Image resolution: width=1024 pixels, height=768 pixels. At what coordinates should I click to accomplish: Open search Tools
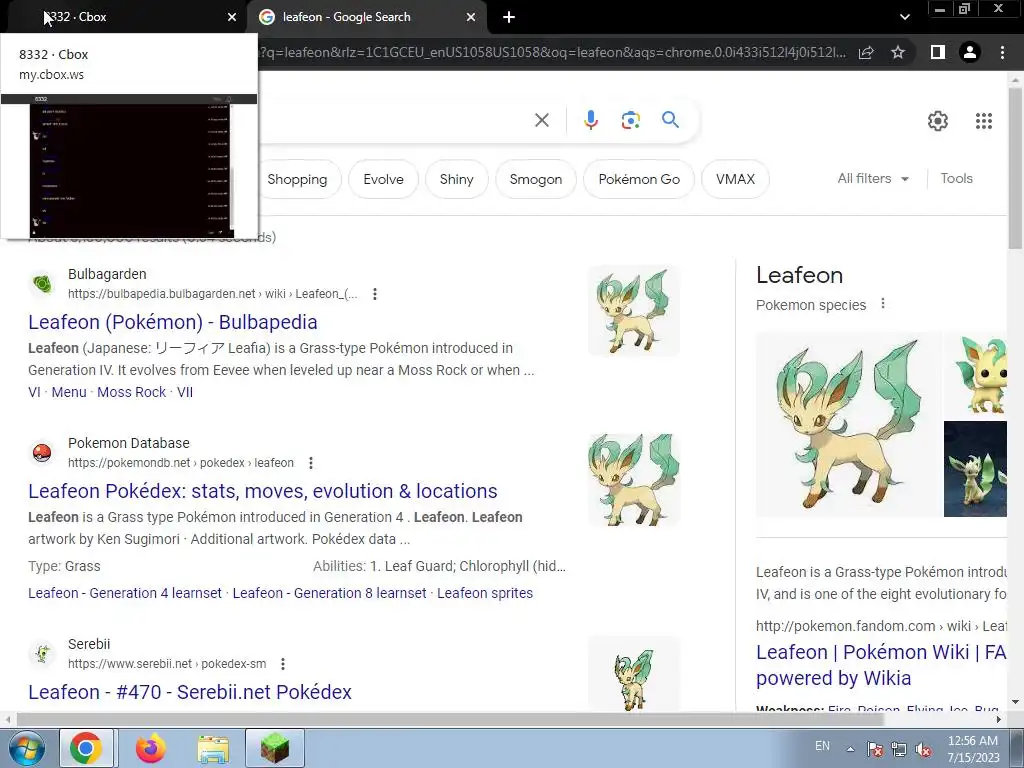pos(956,178)
